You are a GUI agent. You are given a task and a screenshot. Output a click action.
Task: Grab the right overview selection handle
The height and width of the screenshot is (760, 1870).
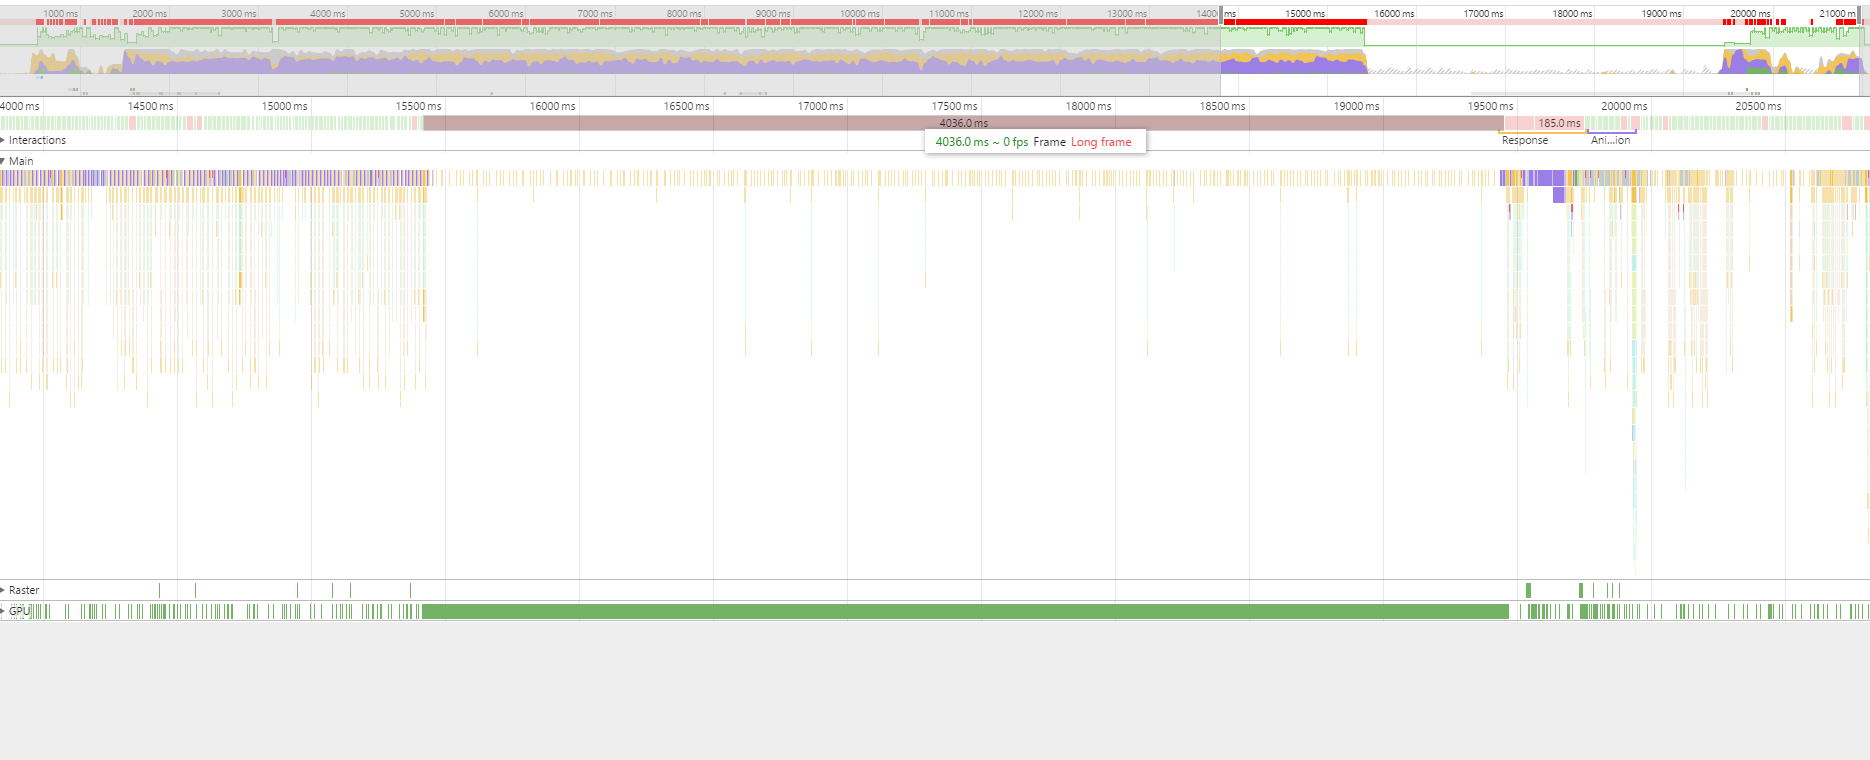tap(1861, 14)
